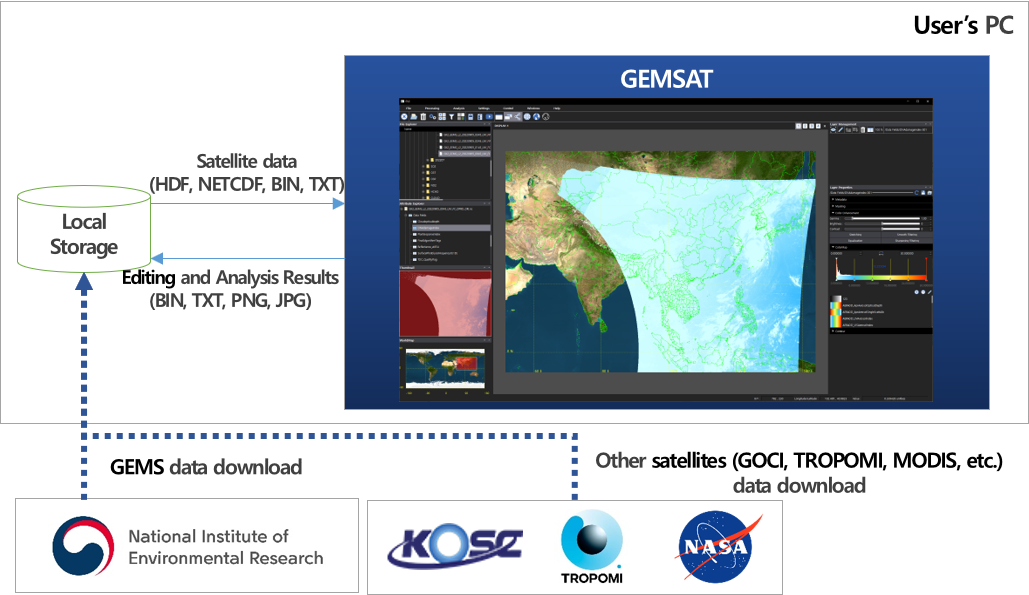This screenshot has width=1029, height=595.
Task: Toggle the layer eye visibility icon
Action: (833, 130)
